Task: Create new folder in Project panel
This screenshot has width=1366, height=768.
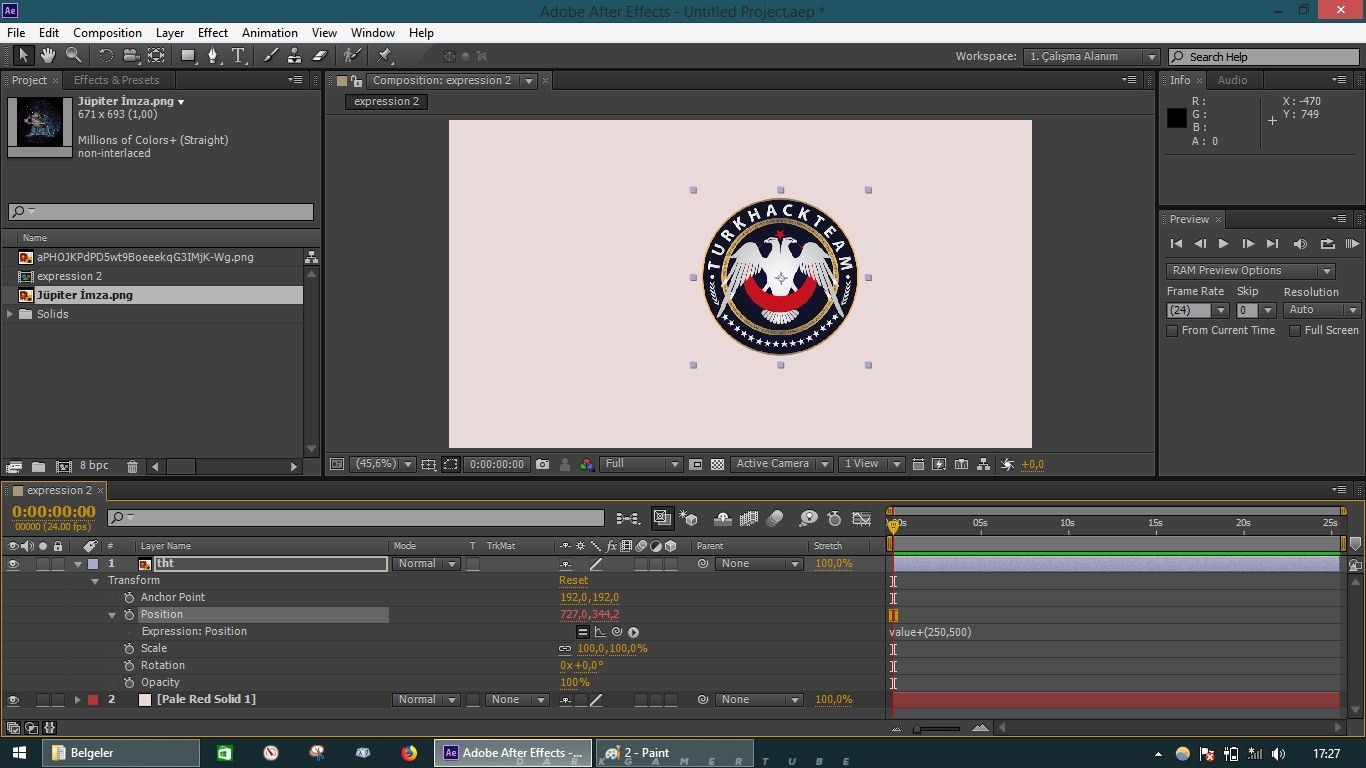Action: coord(38,466)
